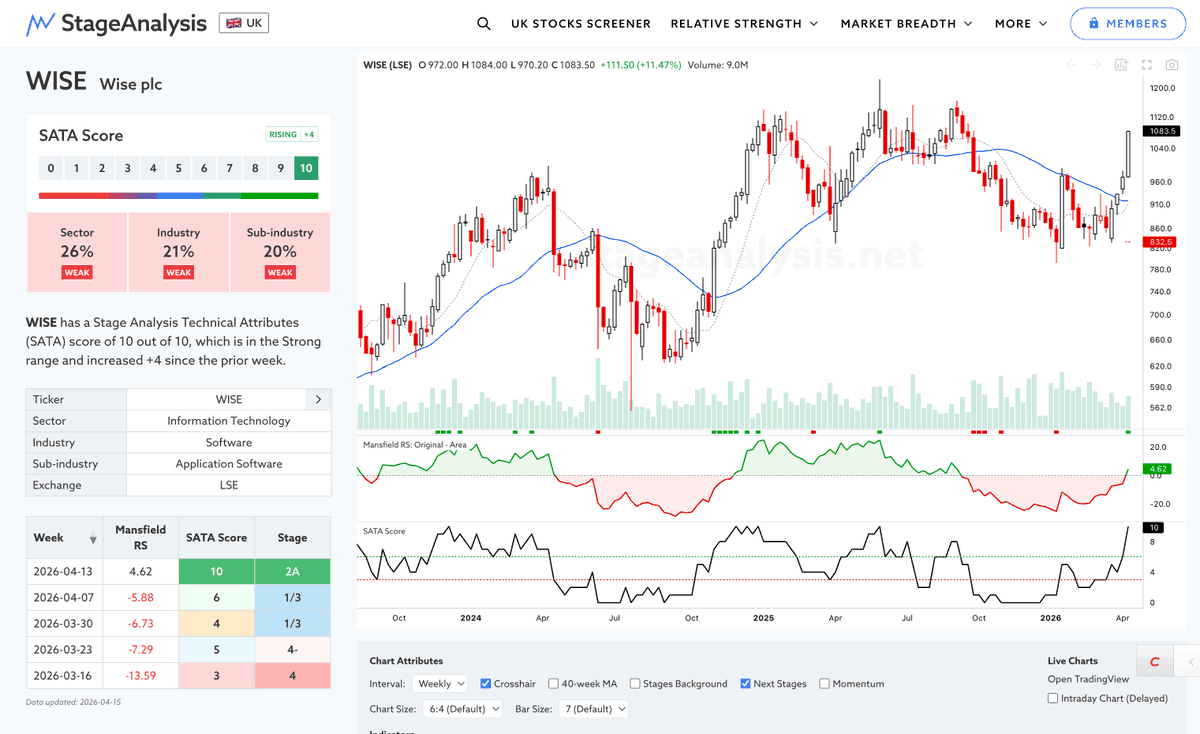
Task: Click the Mansfield RS column header
Action: 141,538
